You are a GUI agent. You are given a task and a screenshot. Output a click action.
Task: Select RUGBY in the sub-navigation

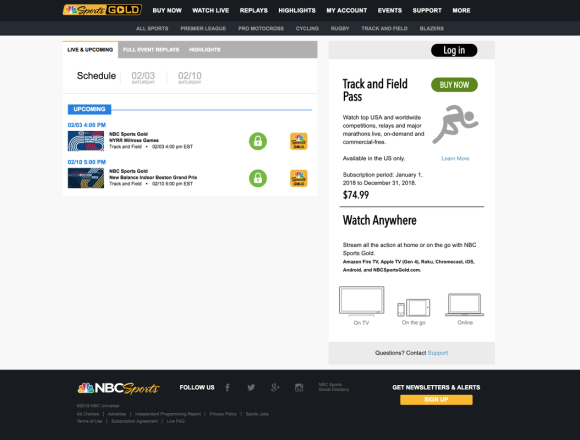(340, 28)
